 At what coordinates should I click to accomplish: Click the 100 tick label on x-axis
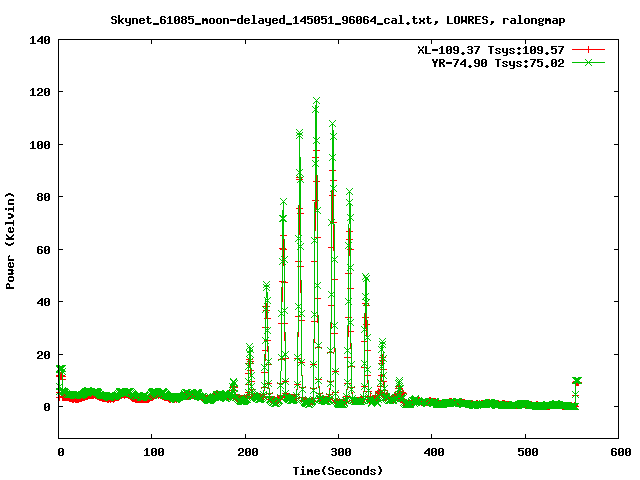tap(152, 452)
